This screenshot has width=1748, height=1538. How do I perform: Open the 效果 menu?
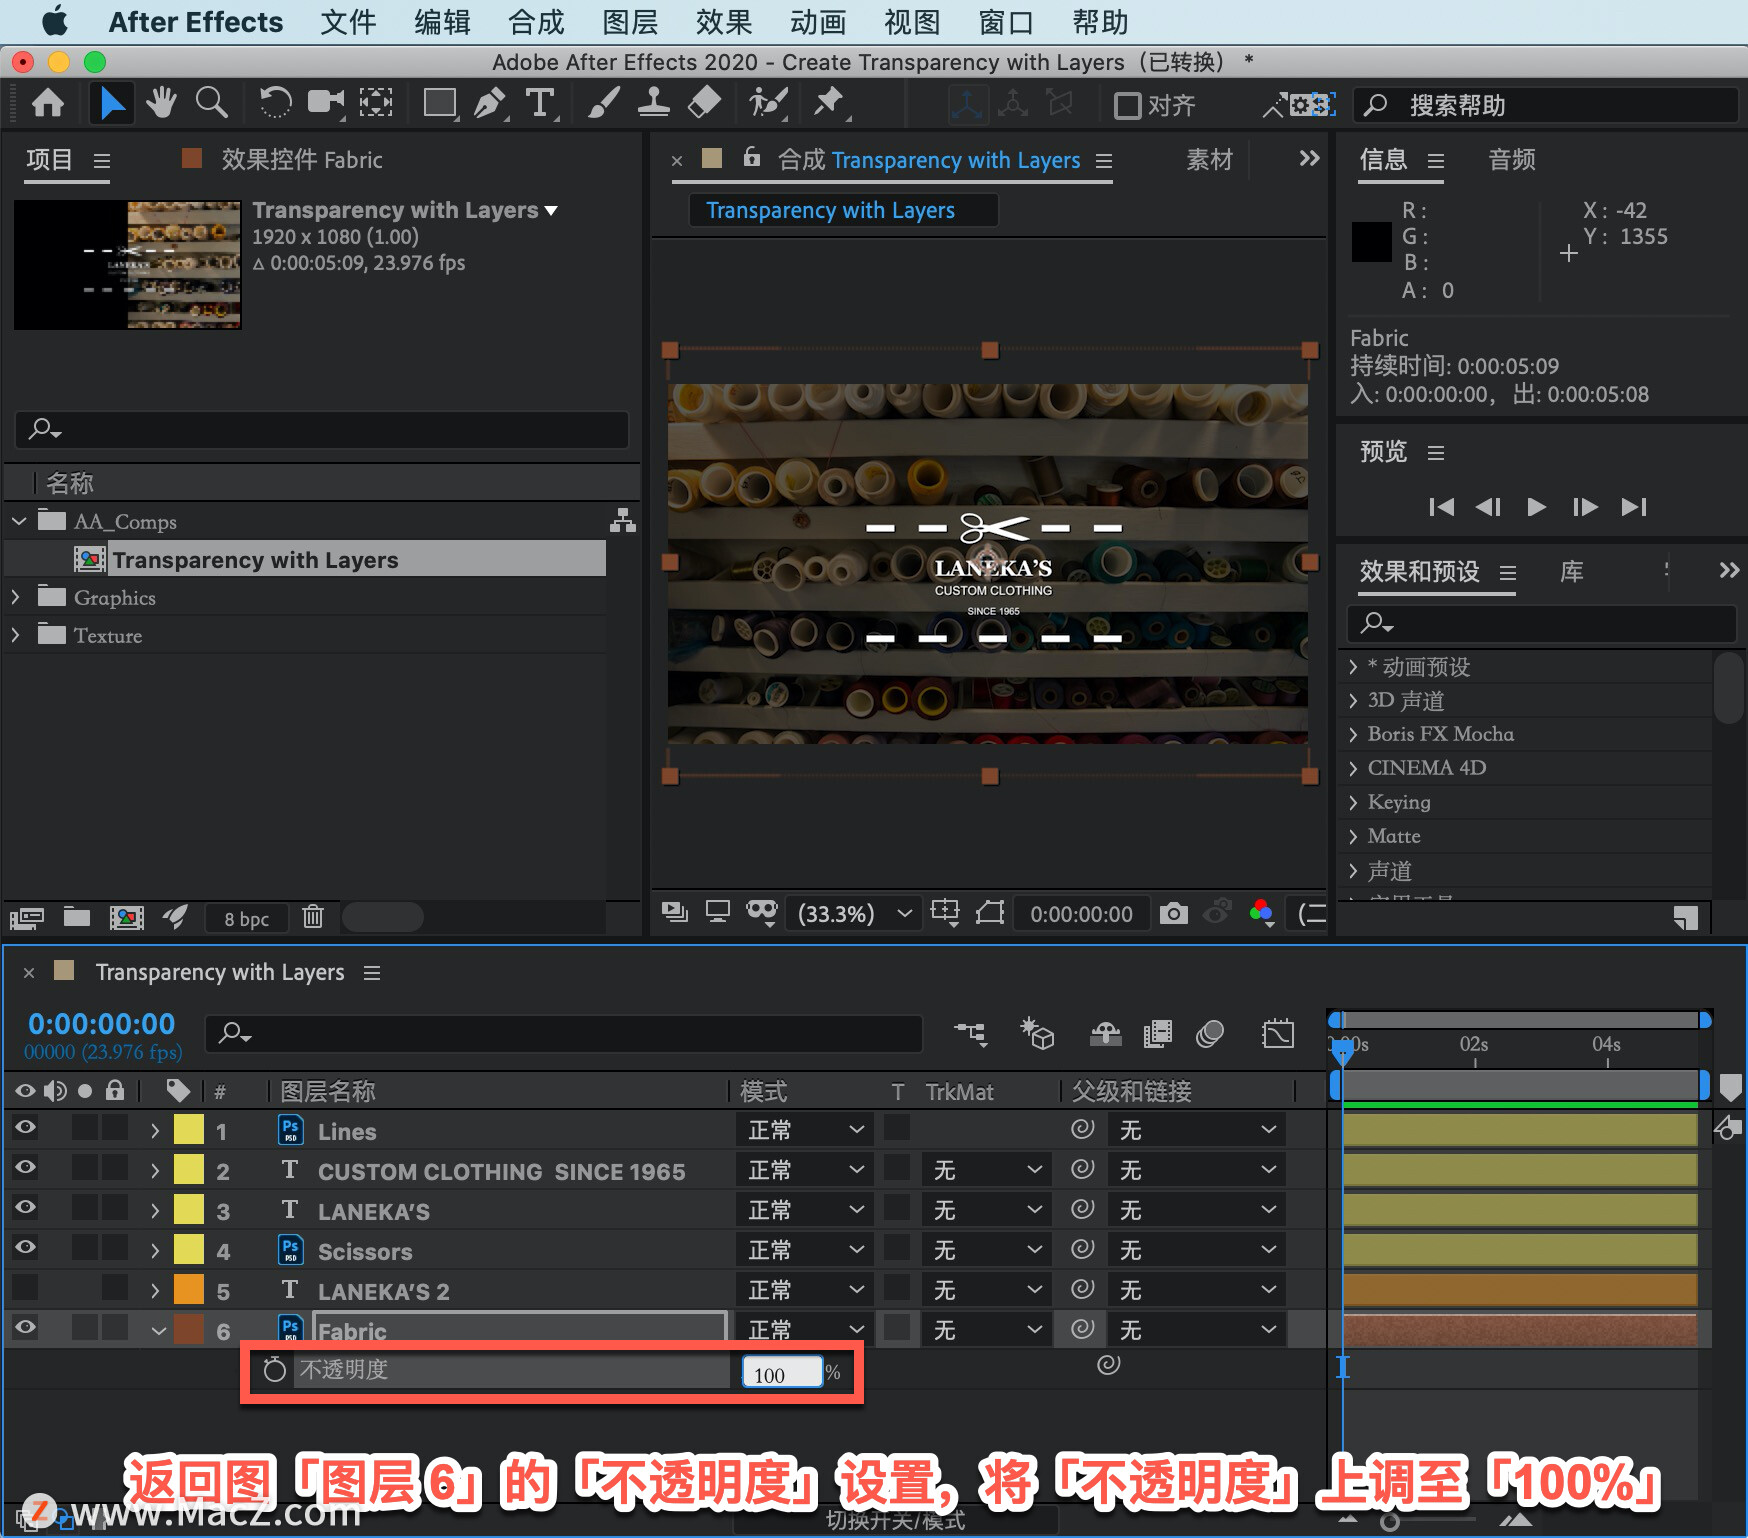click(724, 22)
